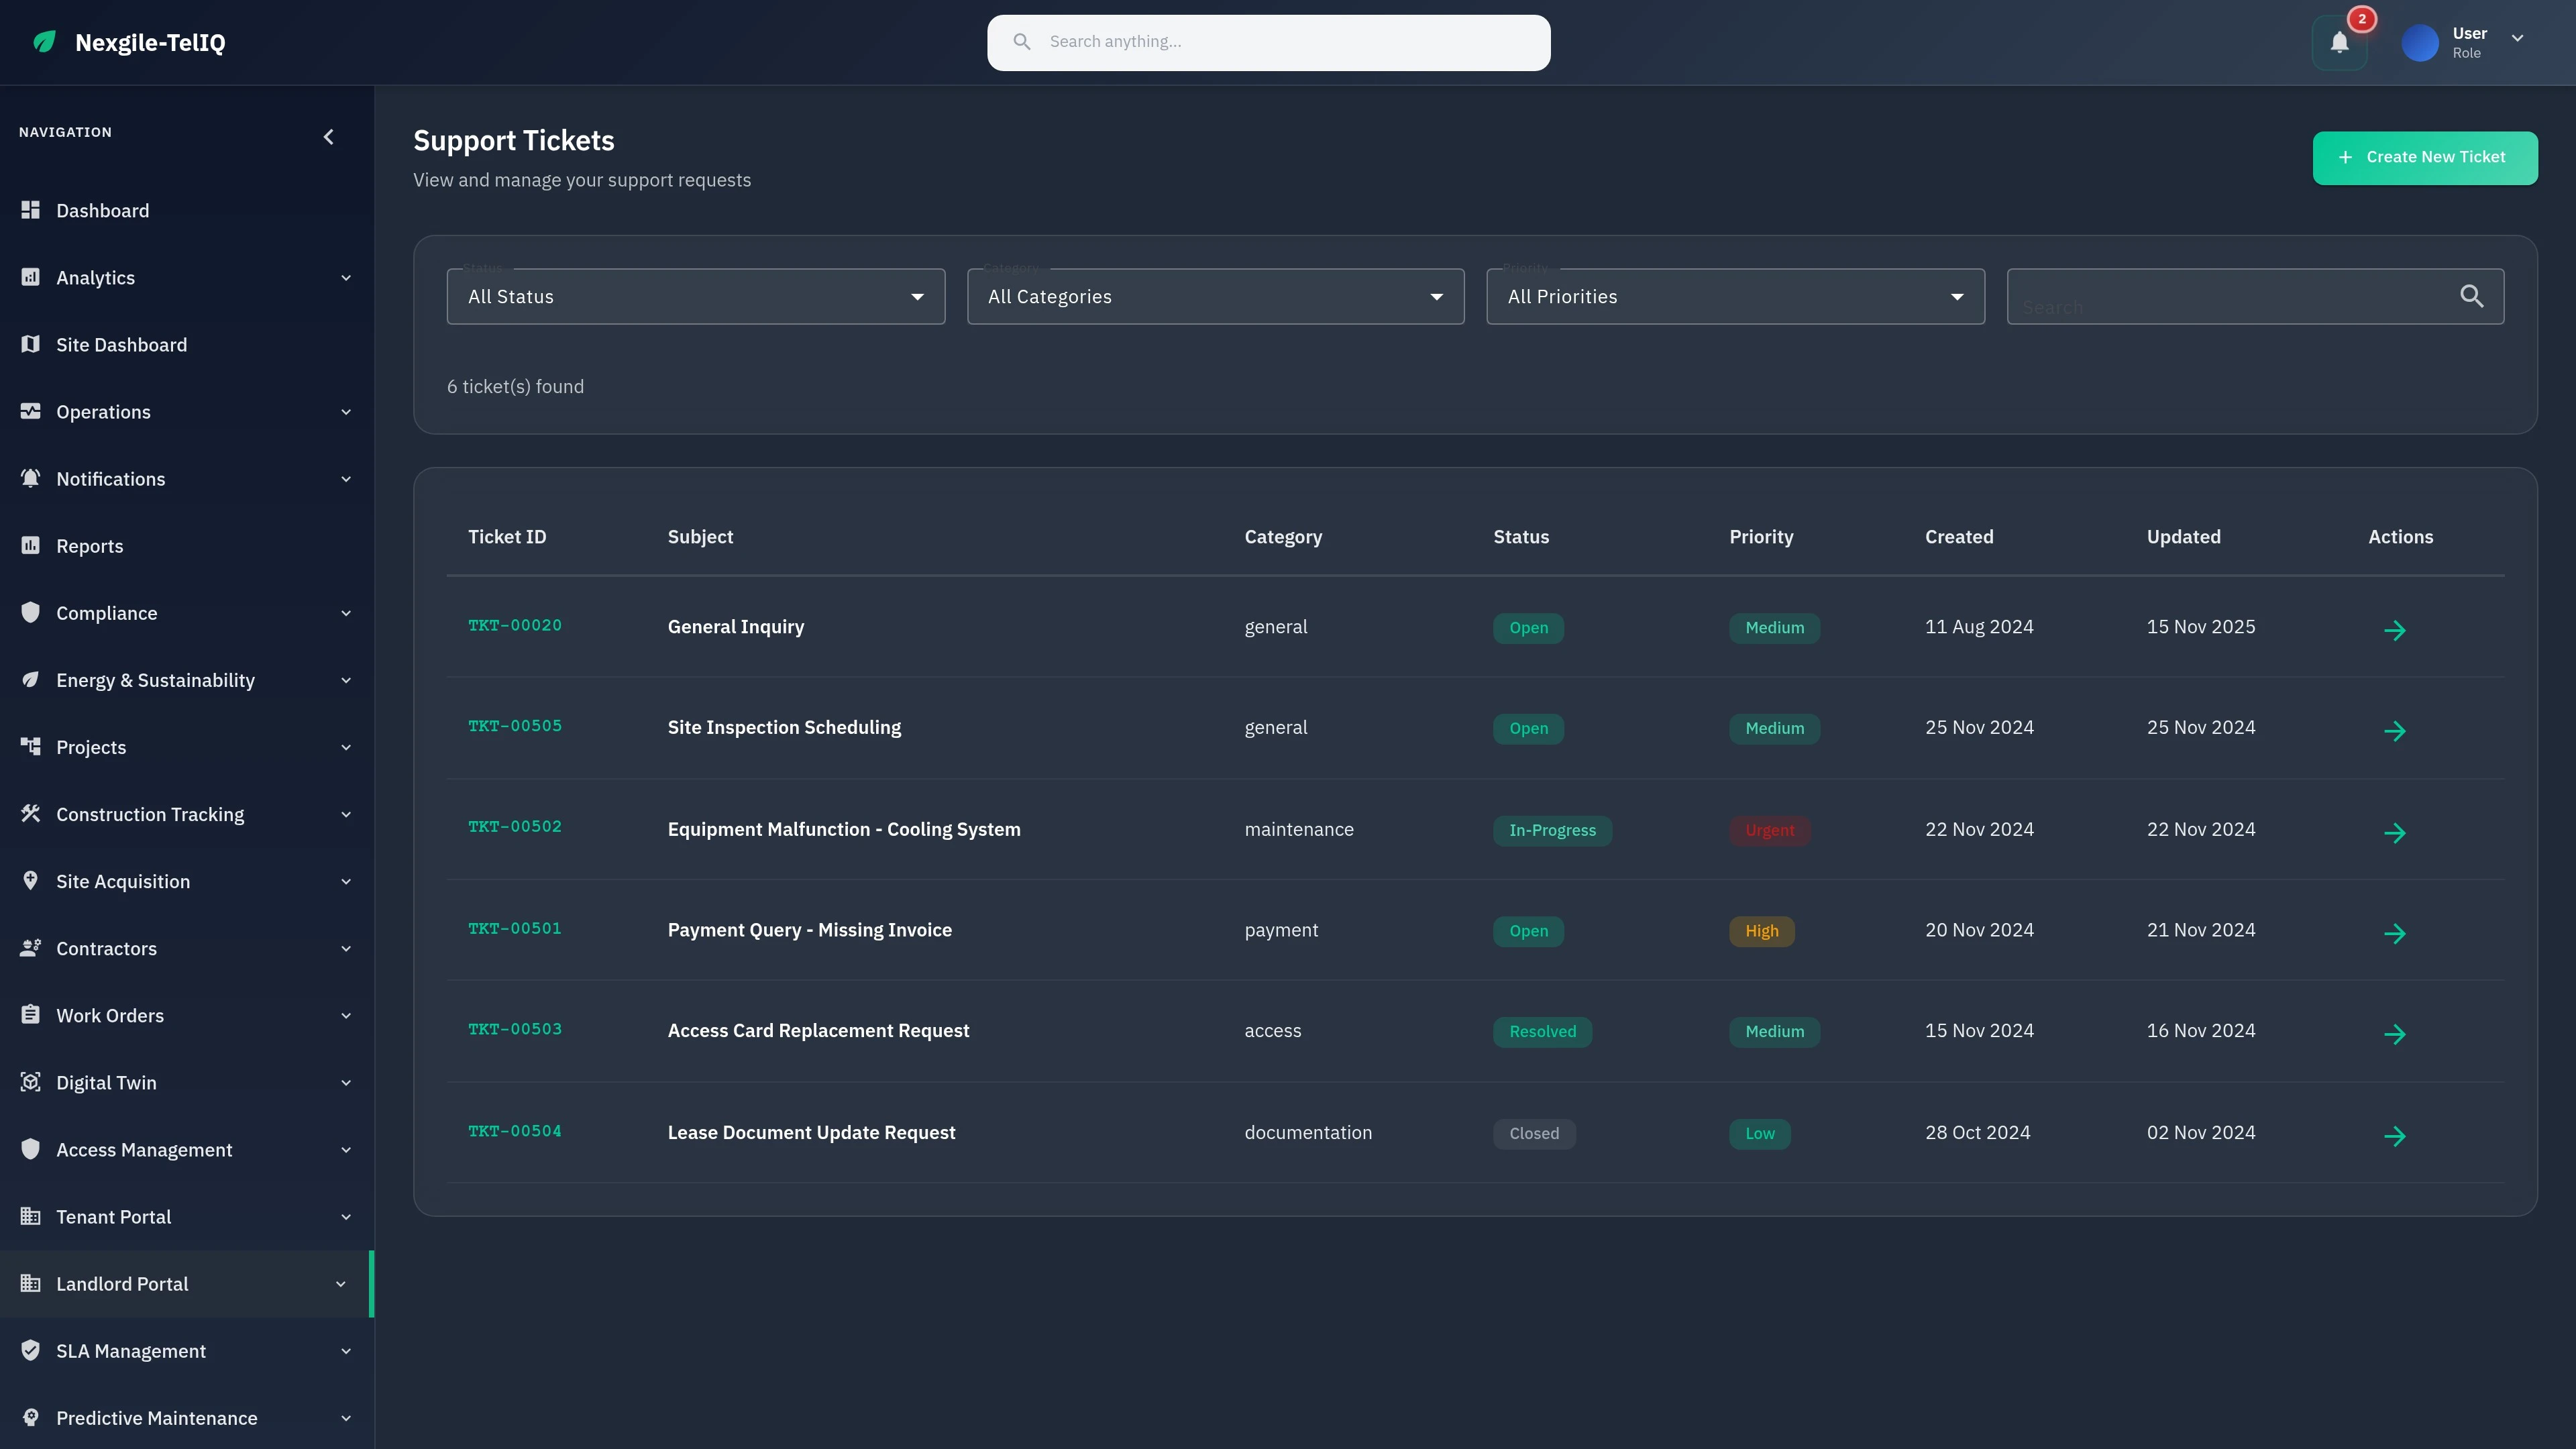Open the Site Dashboard map icon

30,344
